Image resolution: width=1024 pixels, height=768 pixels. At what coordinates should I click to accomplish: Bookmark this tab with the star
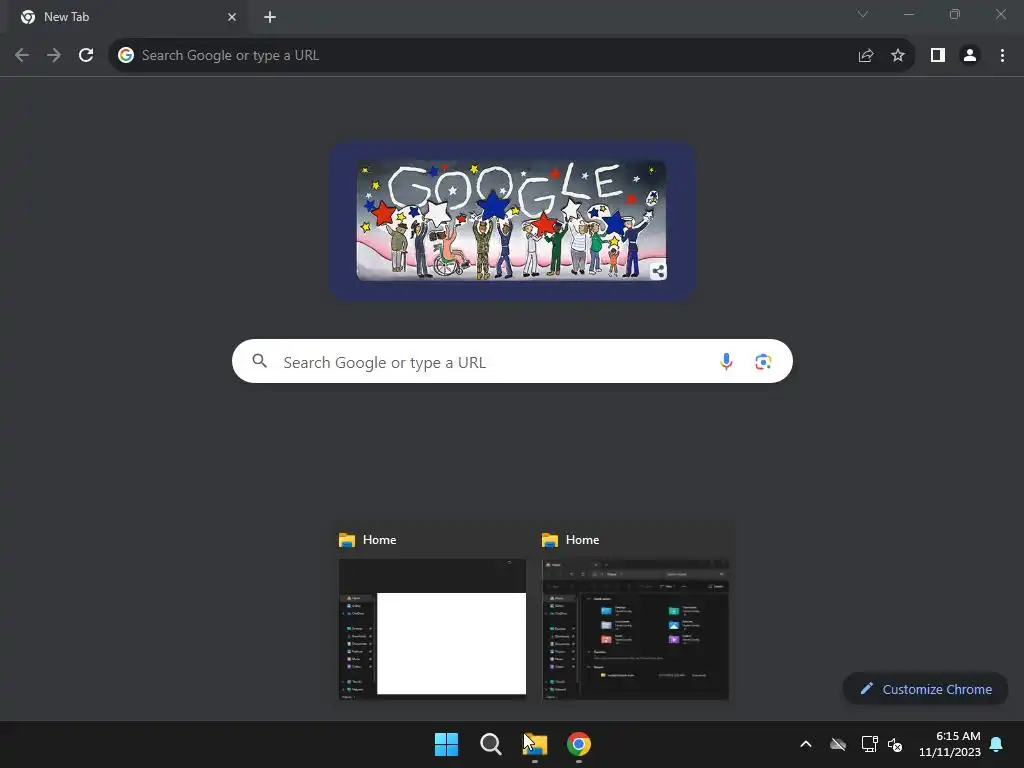click(x=898, y=56)
